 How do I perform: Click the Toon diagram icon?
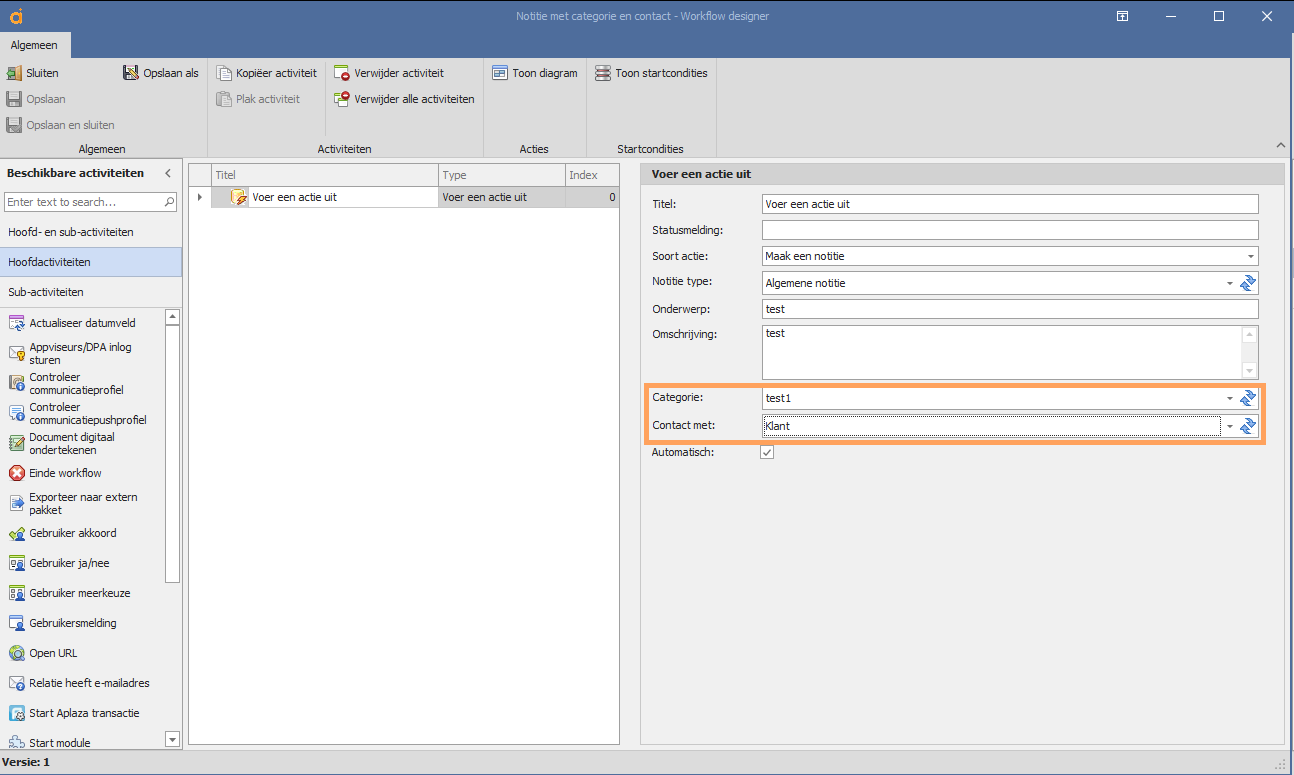click(x=500, y=73)
